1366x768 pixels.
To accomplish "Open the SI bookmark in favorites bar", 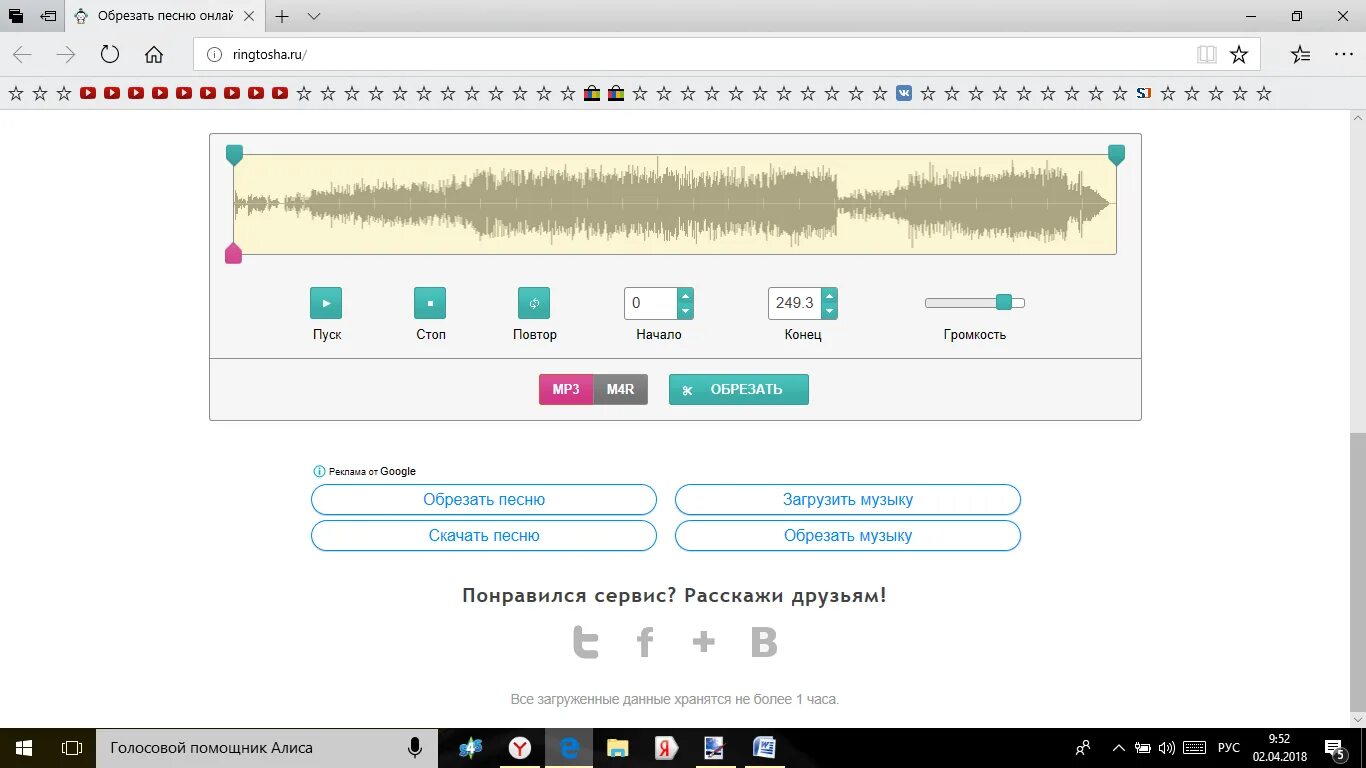I will click(x=1144, y=93).
